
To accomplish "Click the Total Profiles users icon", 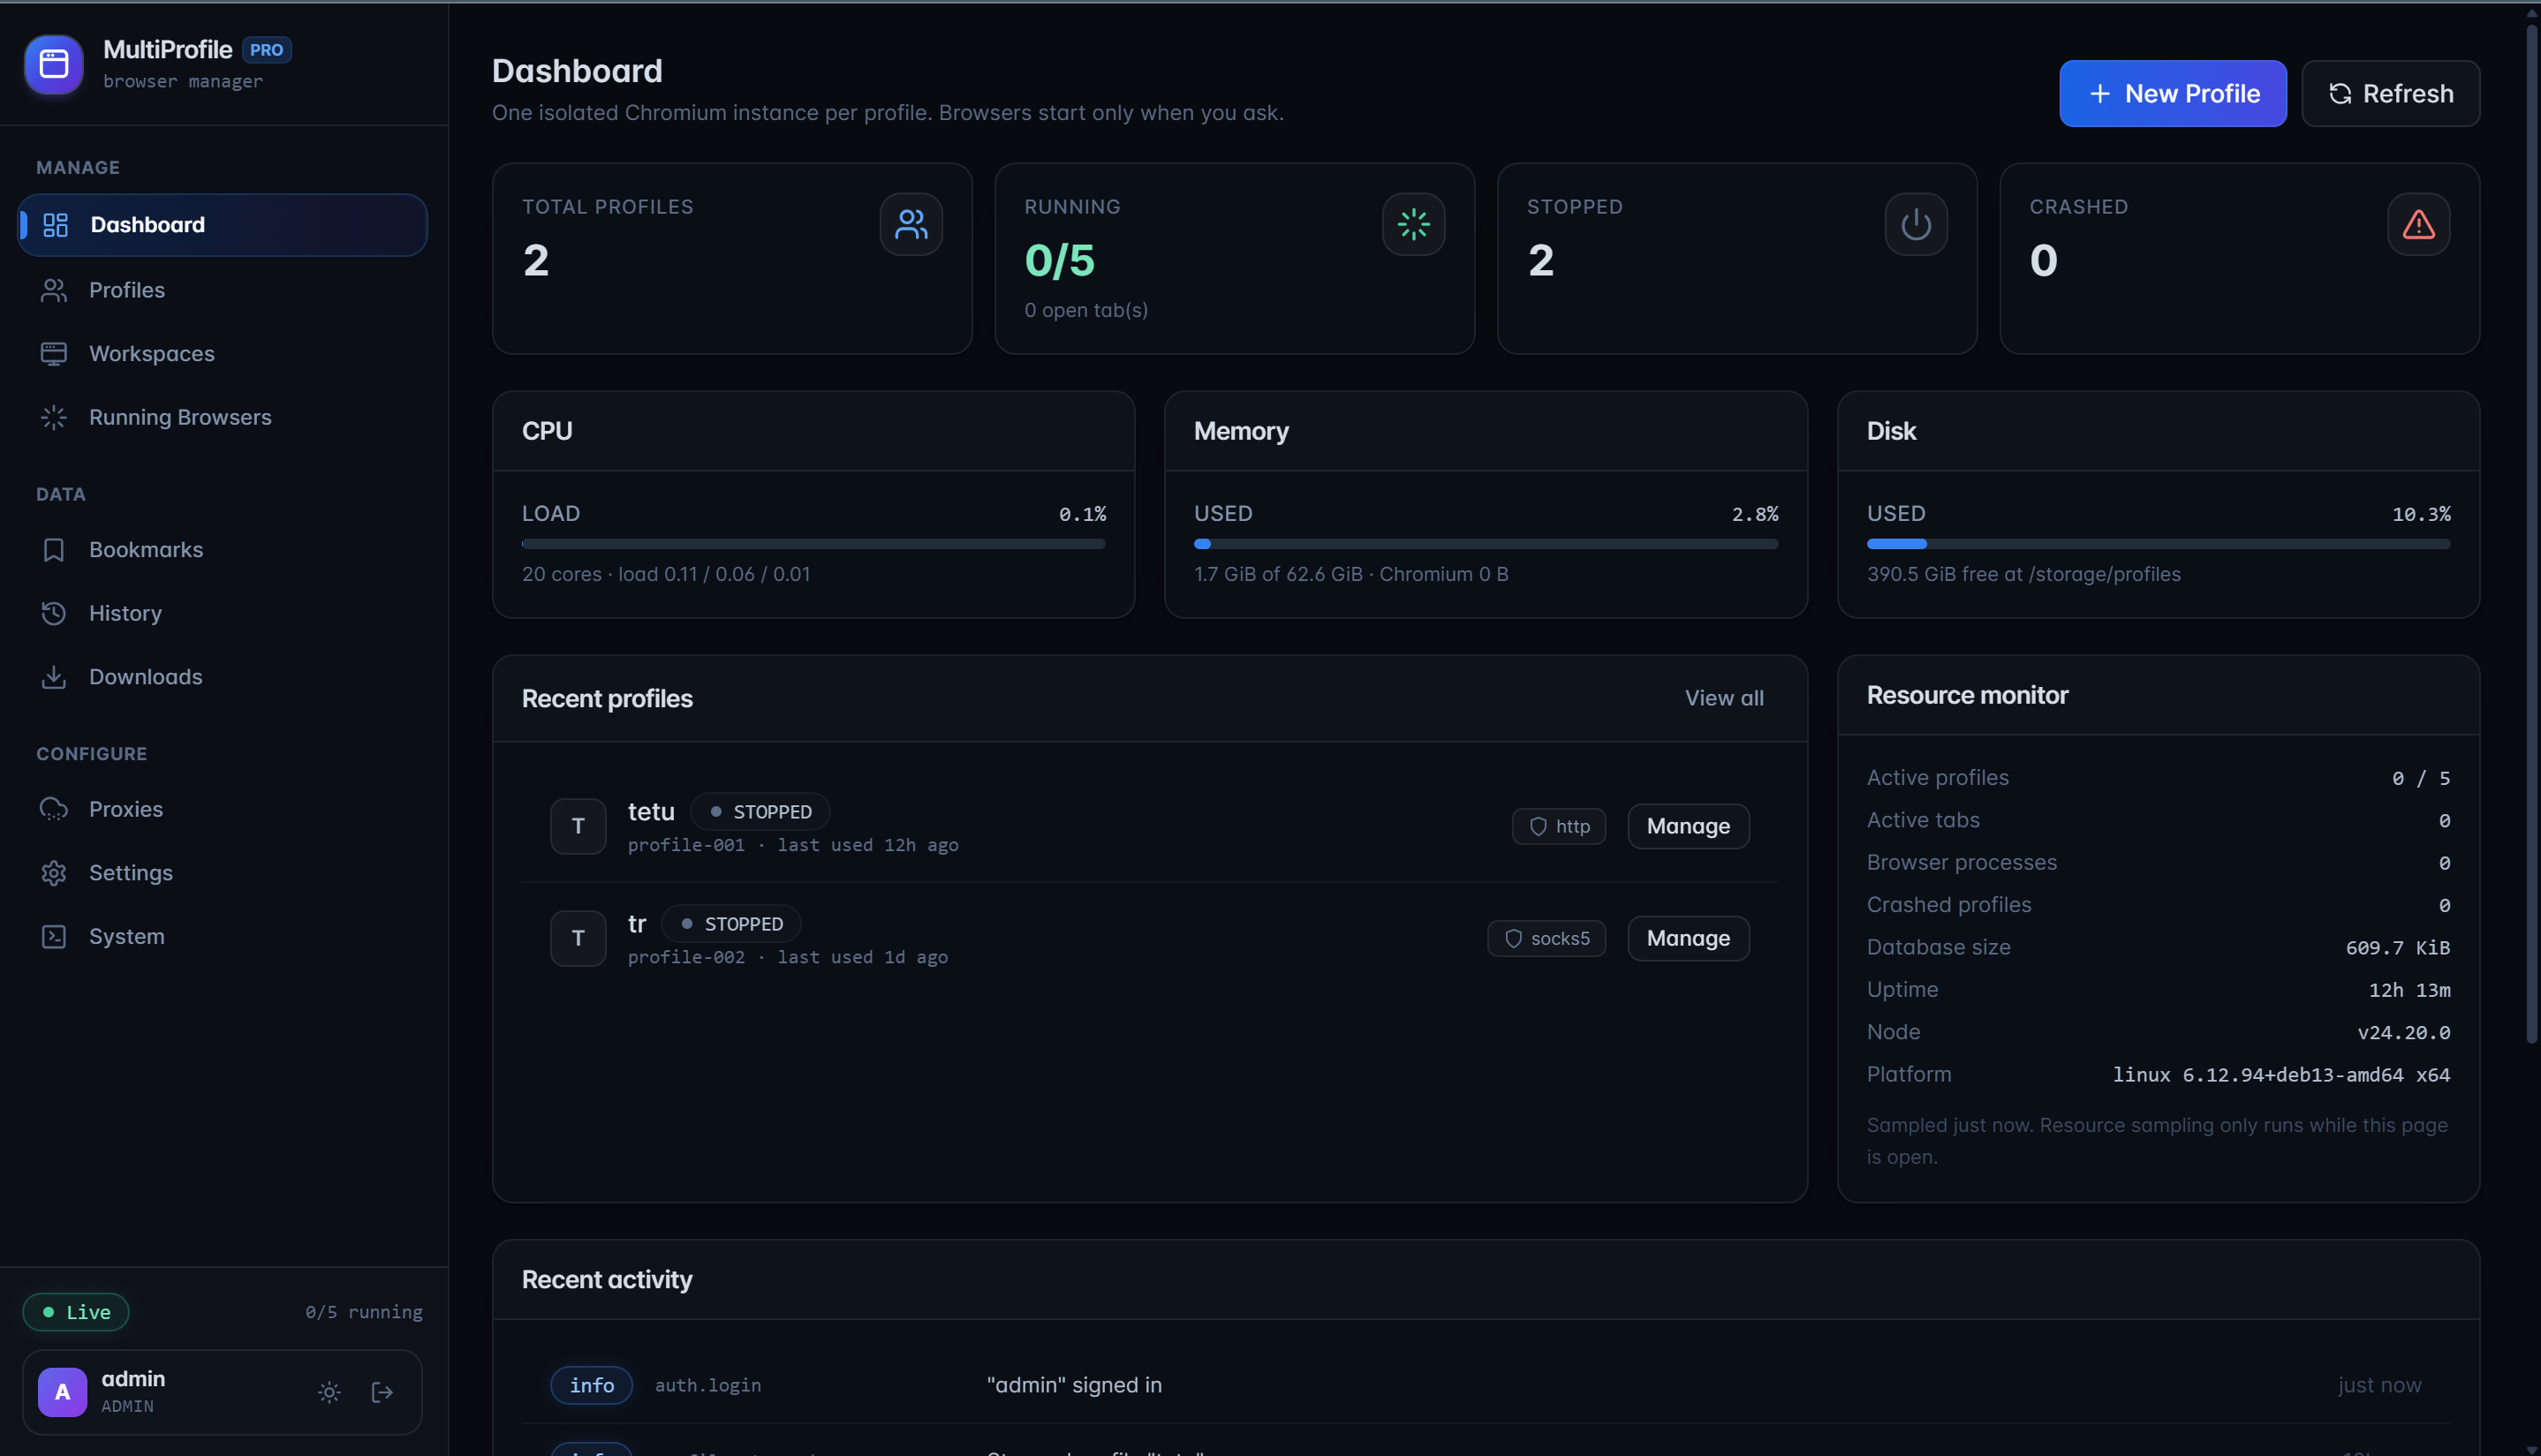I will point(911,224).
